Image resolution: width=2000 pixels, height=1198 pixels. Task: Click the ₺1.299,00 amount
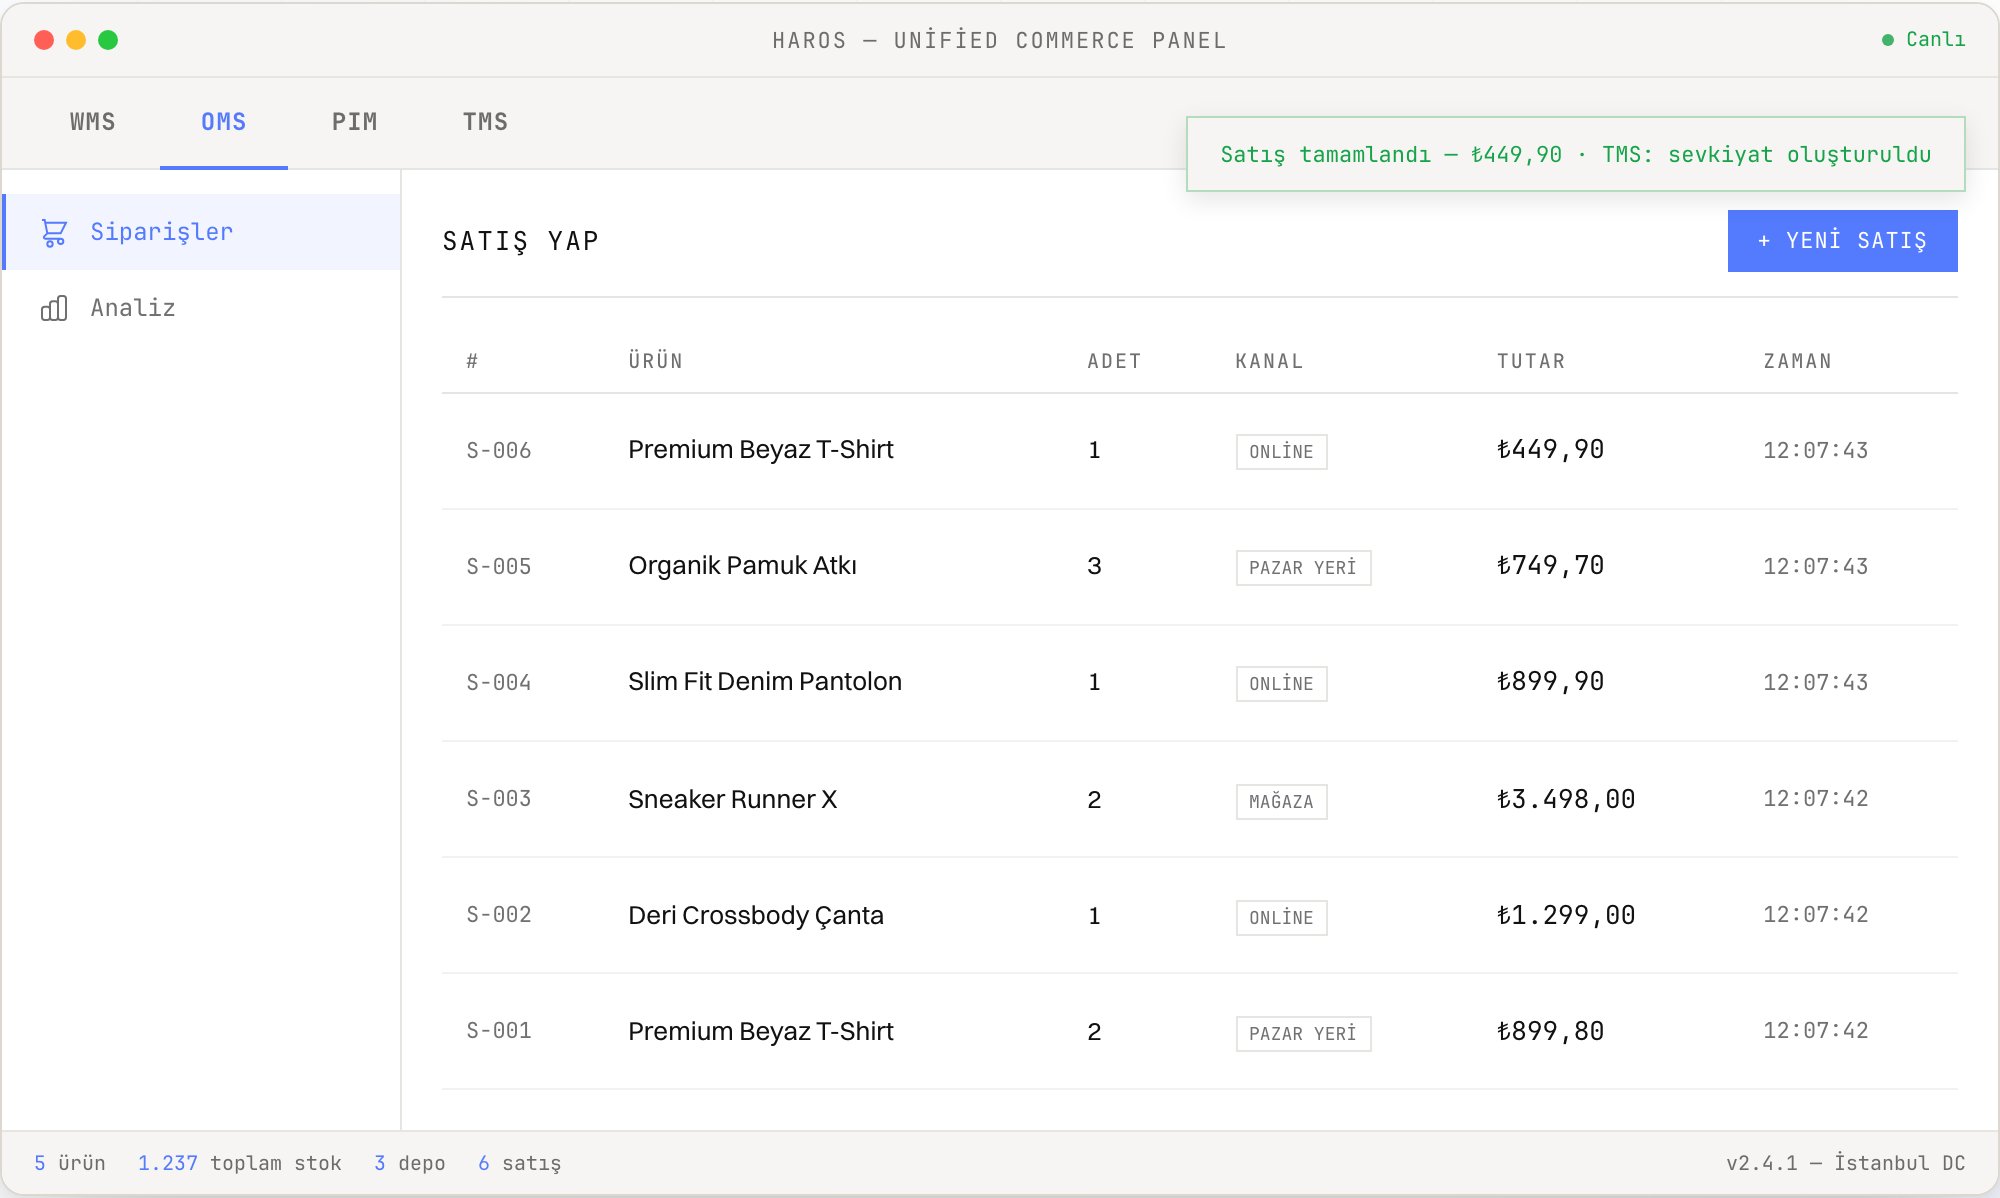1566,915
